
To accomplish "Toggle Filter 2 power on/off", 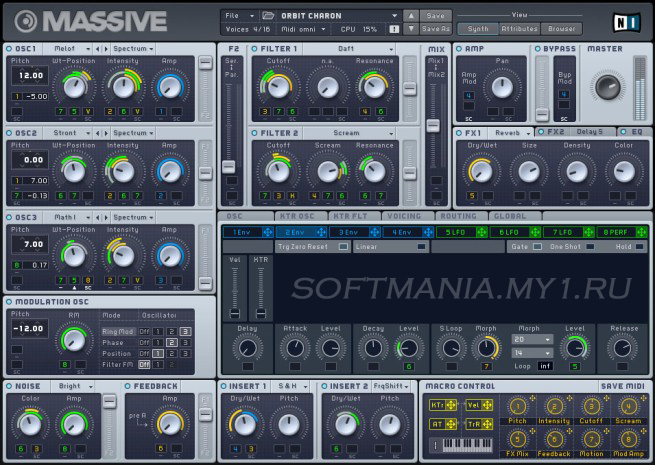I will point(254,133).
